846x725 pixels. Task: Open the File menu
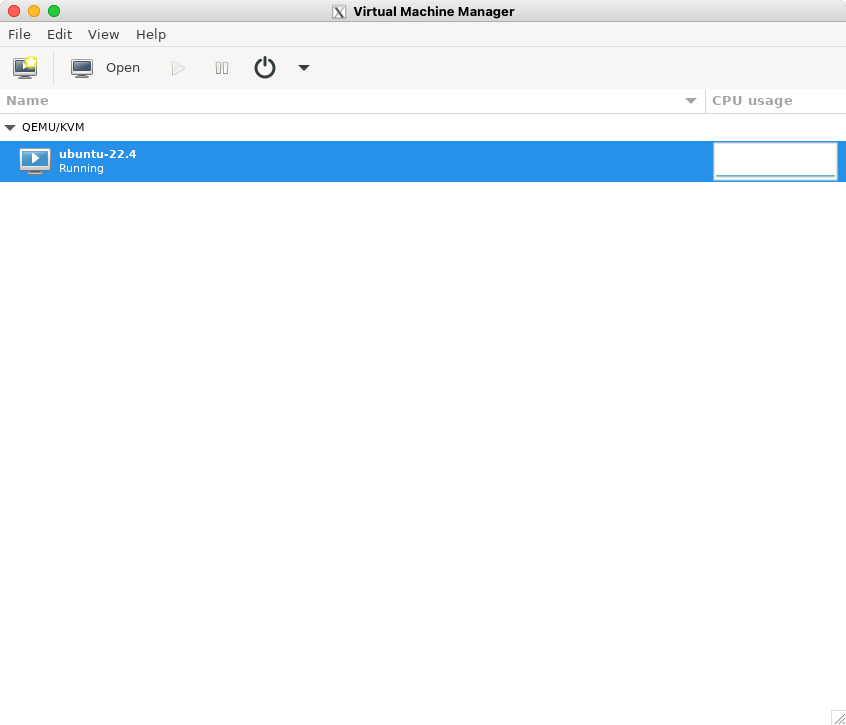pos(19,34)
